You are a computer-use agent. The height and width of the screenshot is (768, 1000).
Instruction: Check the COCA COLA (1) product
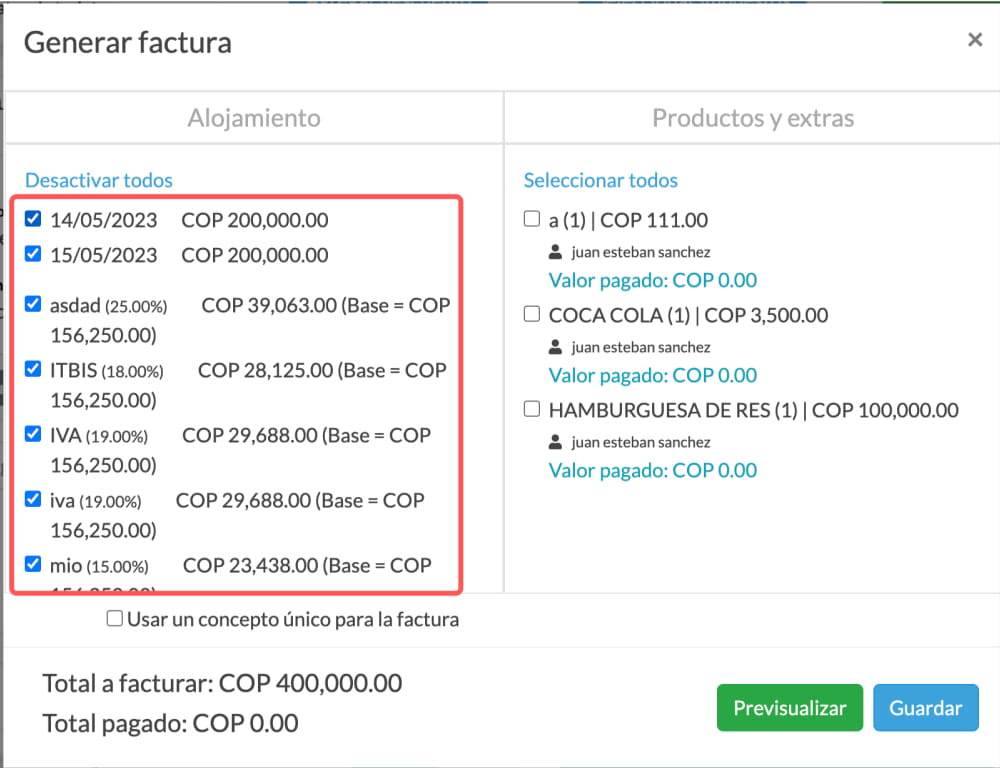(532, 314)
